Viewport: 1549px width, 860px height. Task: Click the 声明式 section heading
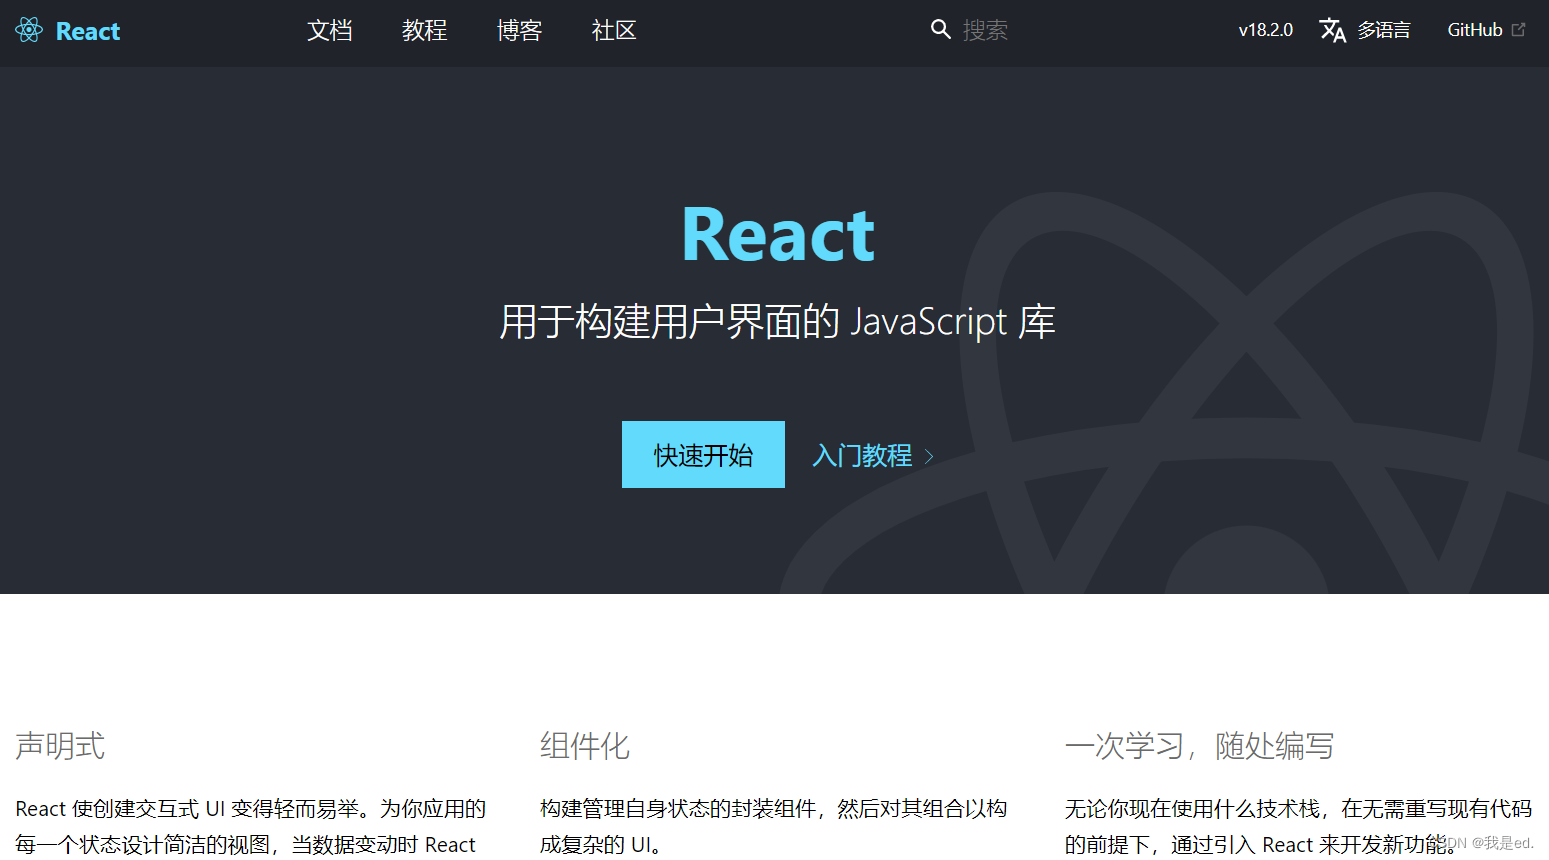click(x=58, y=745)
